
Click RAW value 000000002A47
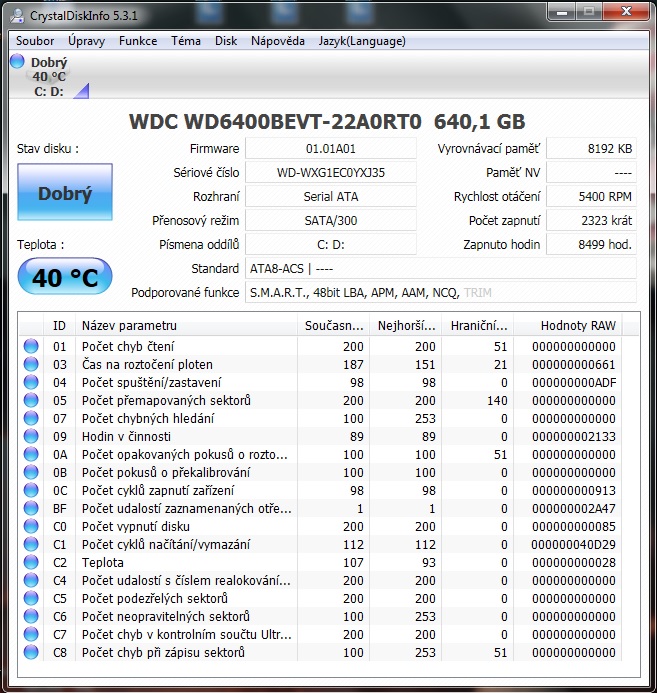click(573, 509)
